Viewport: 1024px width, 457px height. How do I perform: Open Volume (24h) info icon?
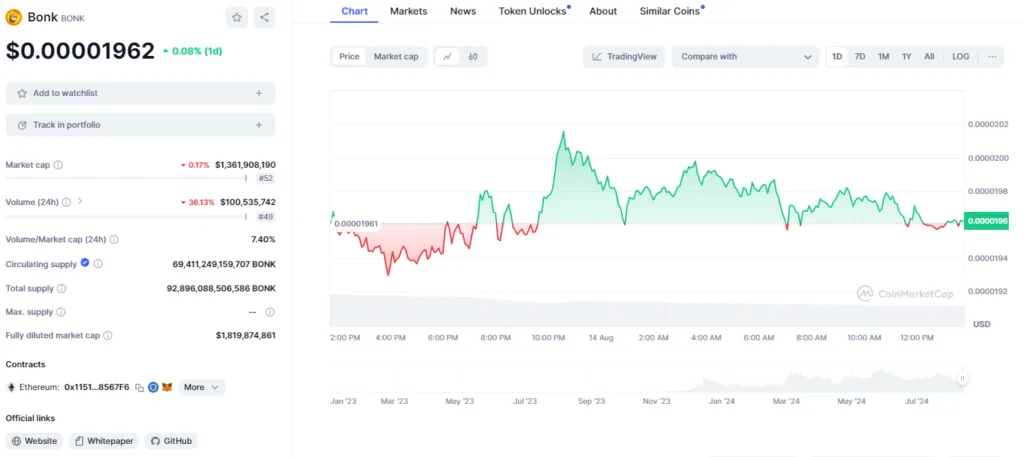pyautogui.click(x=67, y=202)
